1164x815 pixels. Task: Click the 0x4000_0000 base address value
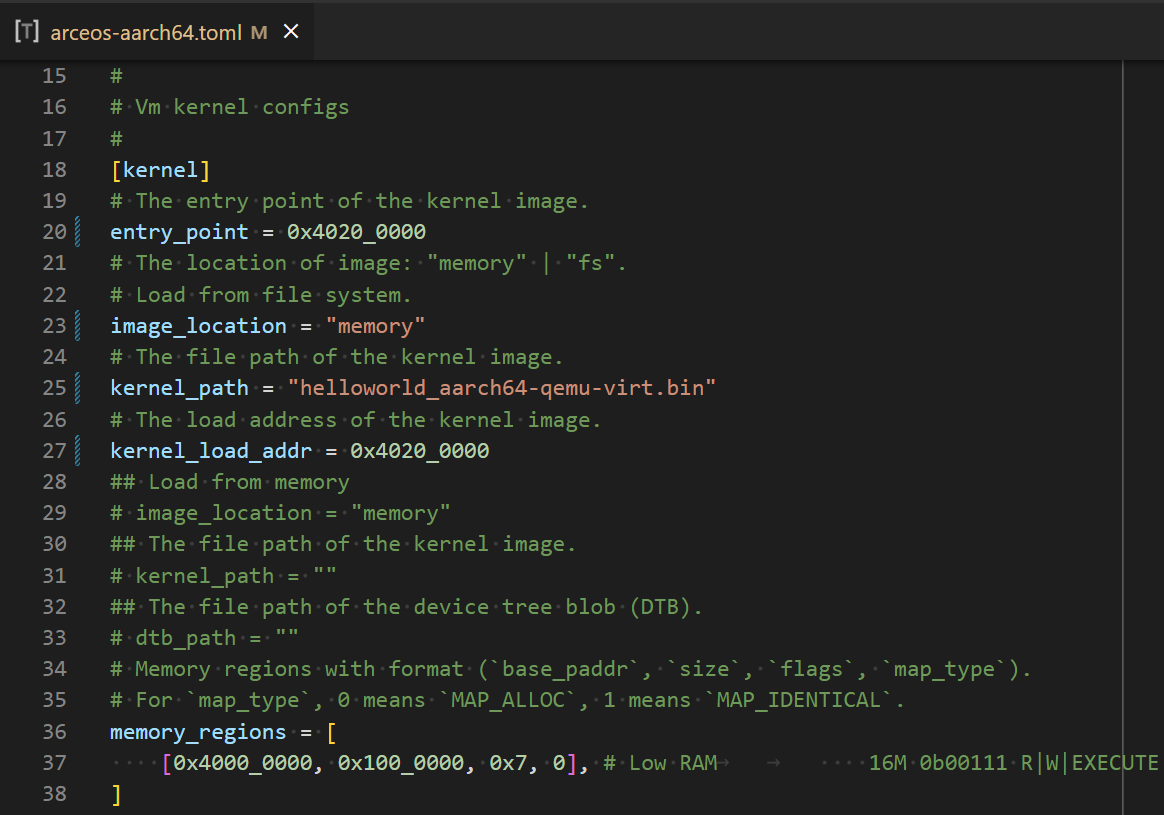[243, 763]
